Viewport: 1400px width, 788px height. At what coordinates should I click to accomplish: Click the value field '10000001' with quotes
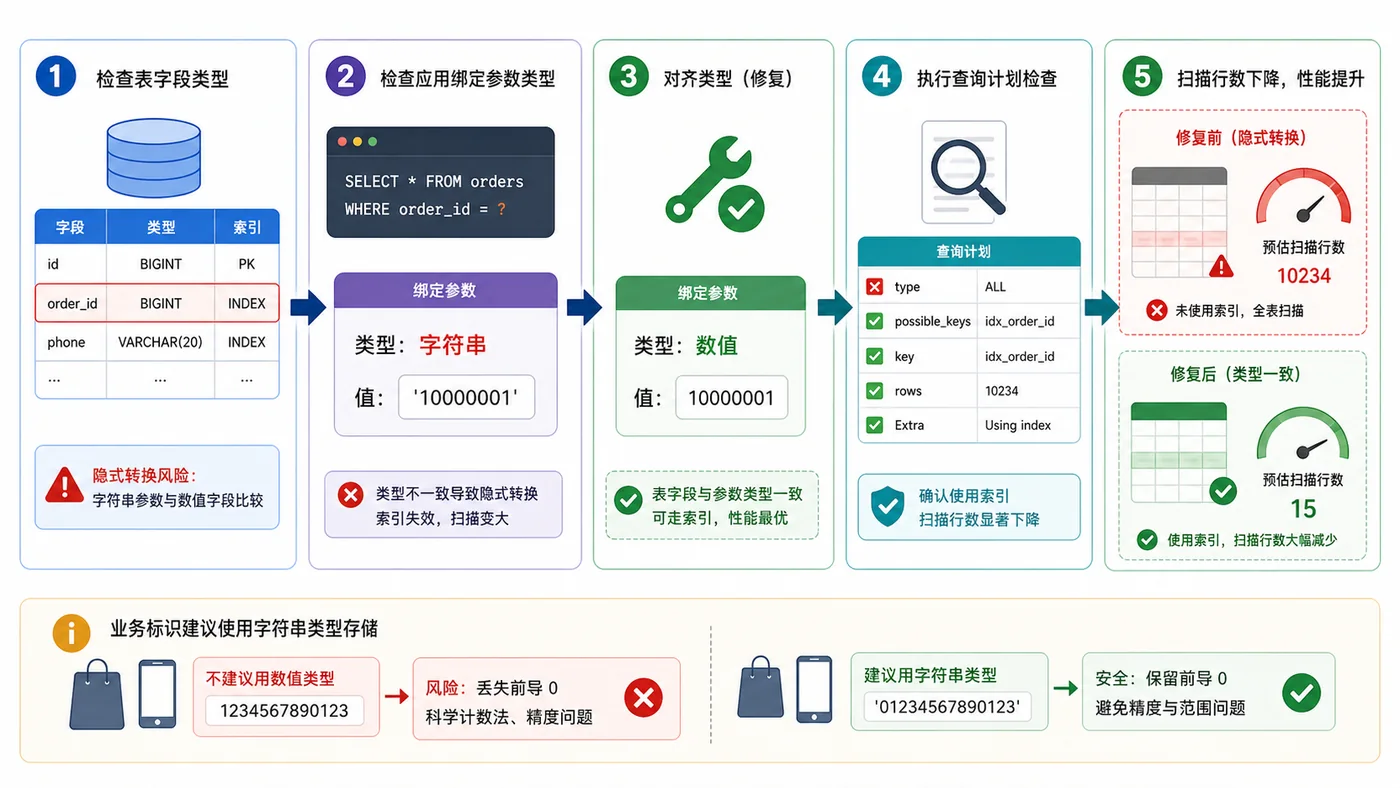point(466,398)
